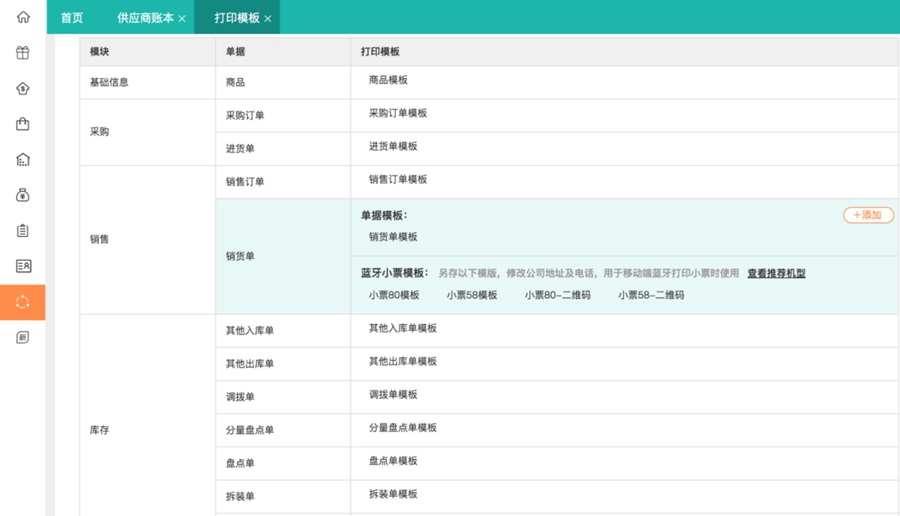Close the 供应商账本 tab

[182, 19]
